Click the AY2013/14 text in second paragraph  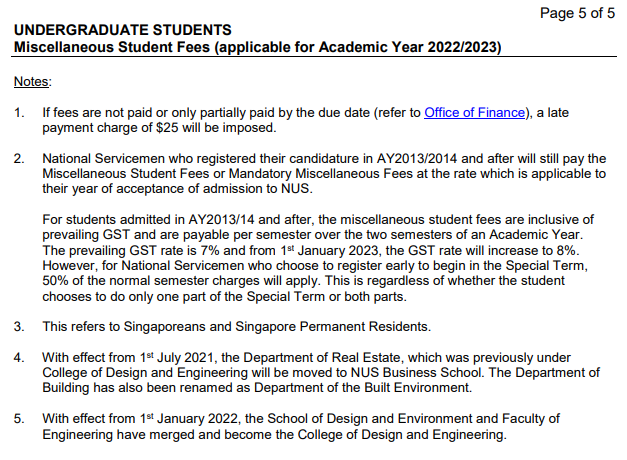(x=221, y=220)
